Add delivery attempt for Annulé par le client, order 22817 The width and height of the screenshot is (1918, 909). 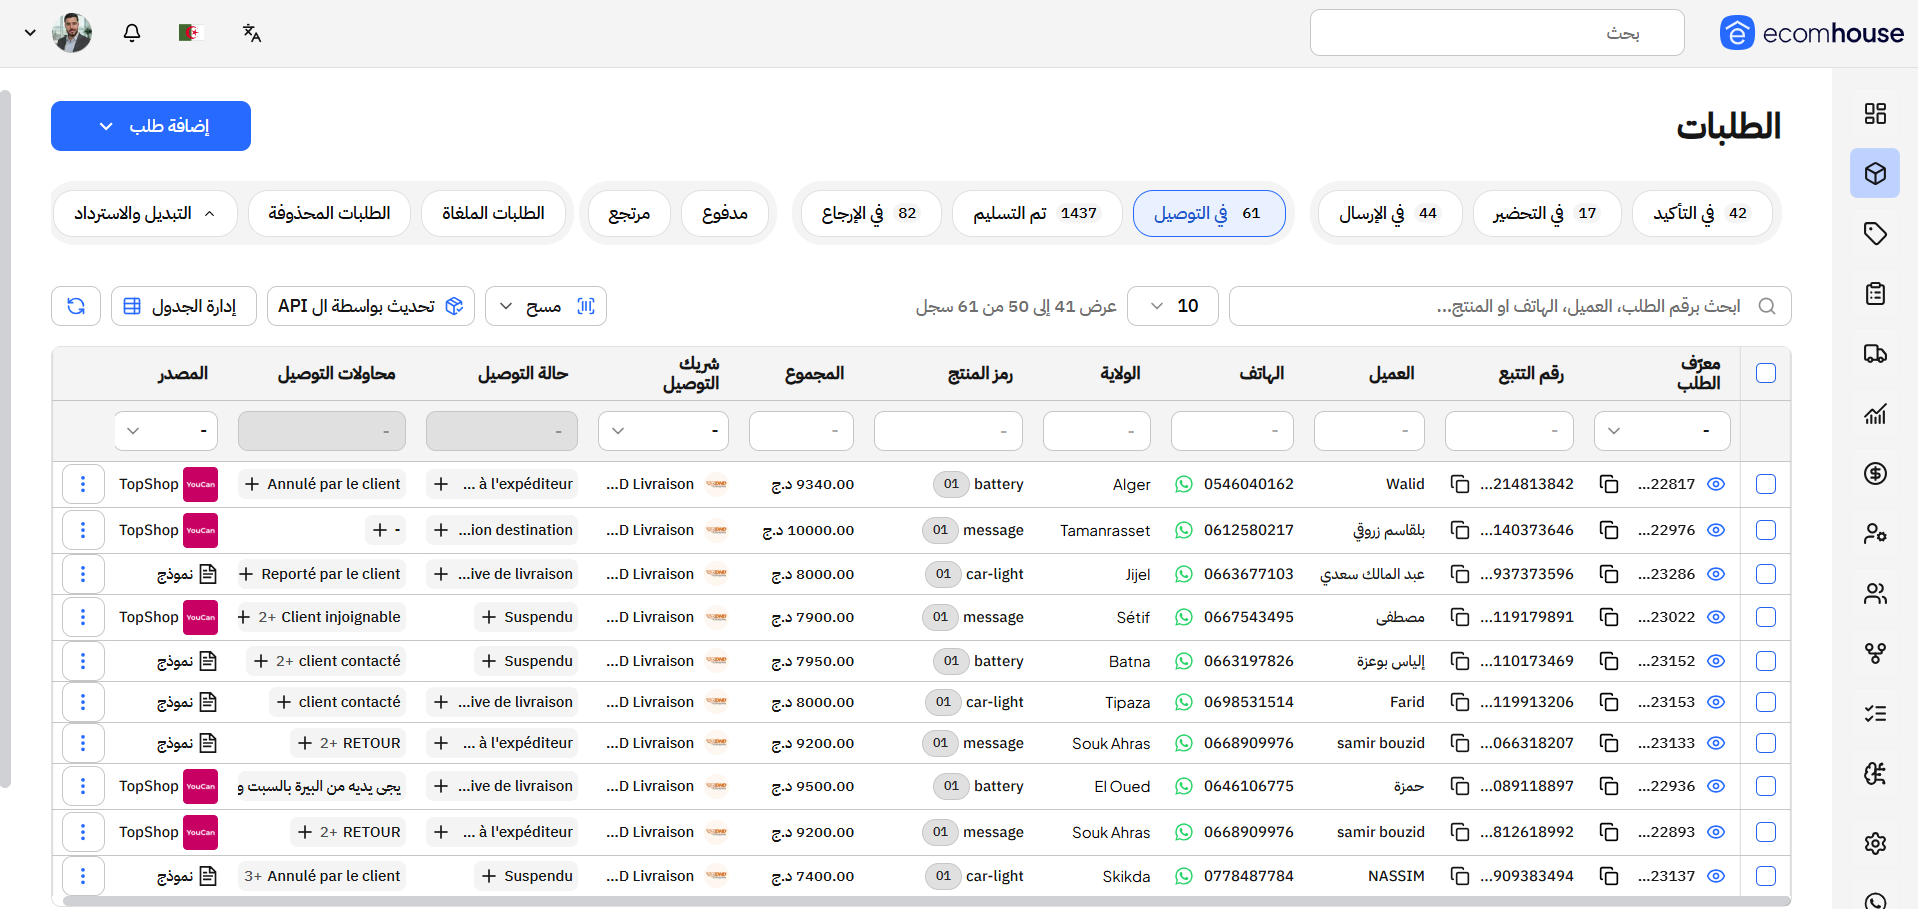pos(252,484)
